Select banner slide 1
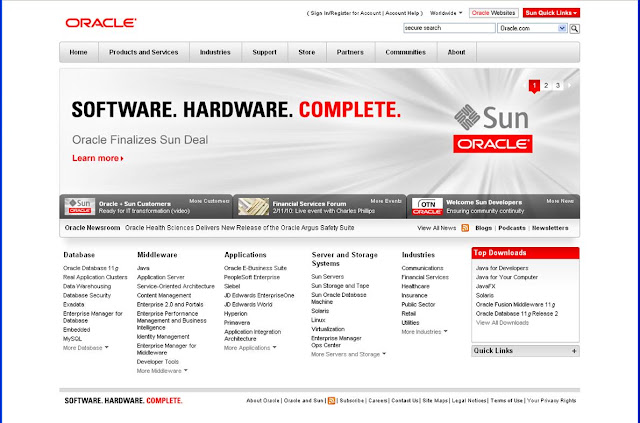The width and height of the screenshot is (640, 423). tap(534, 85)
